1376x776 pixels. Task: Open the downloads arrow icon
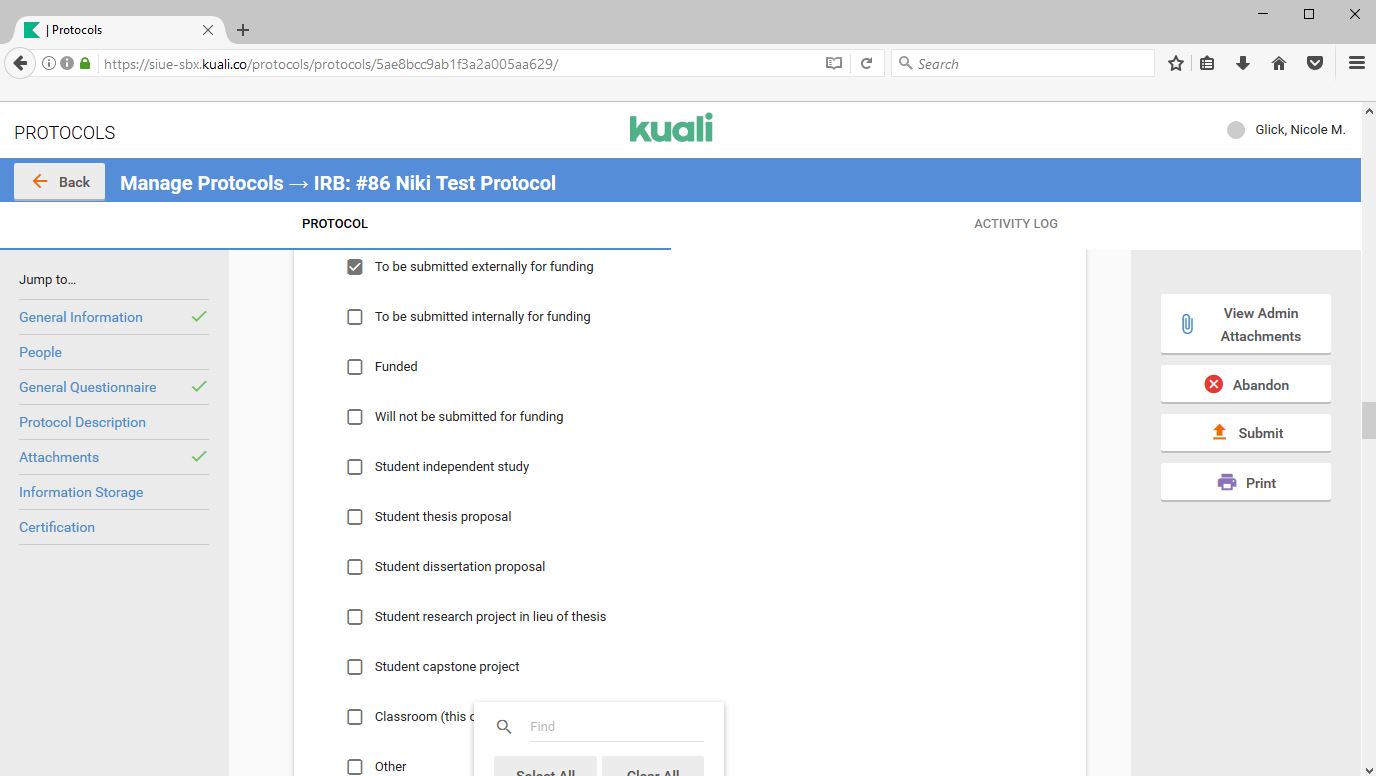coord(1243,63)
